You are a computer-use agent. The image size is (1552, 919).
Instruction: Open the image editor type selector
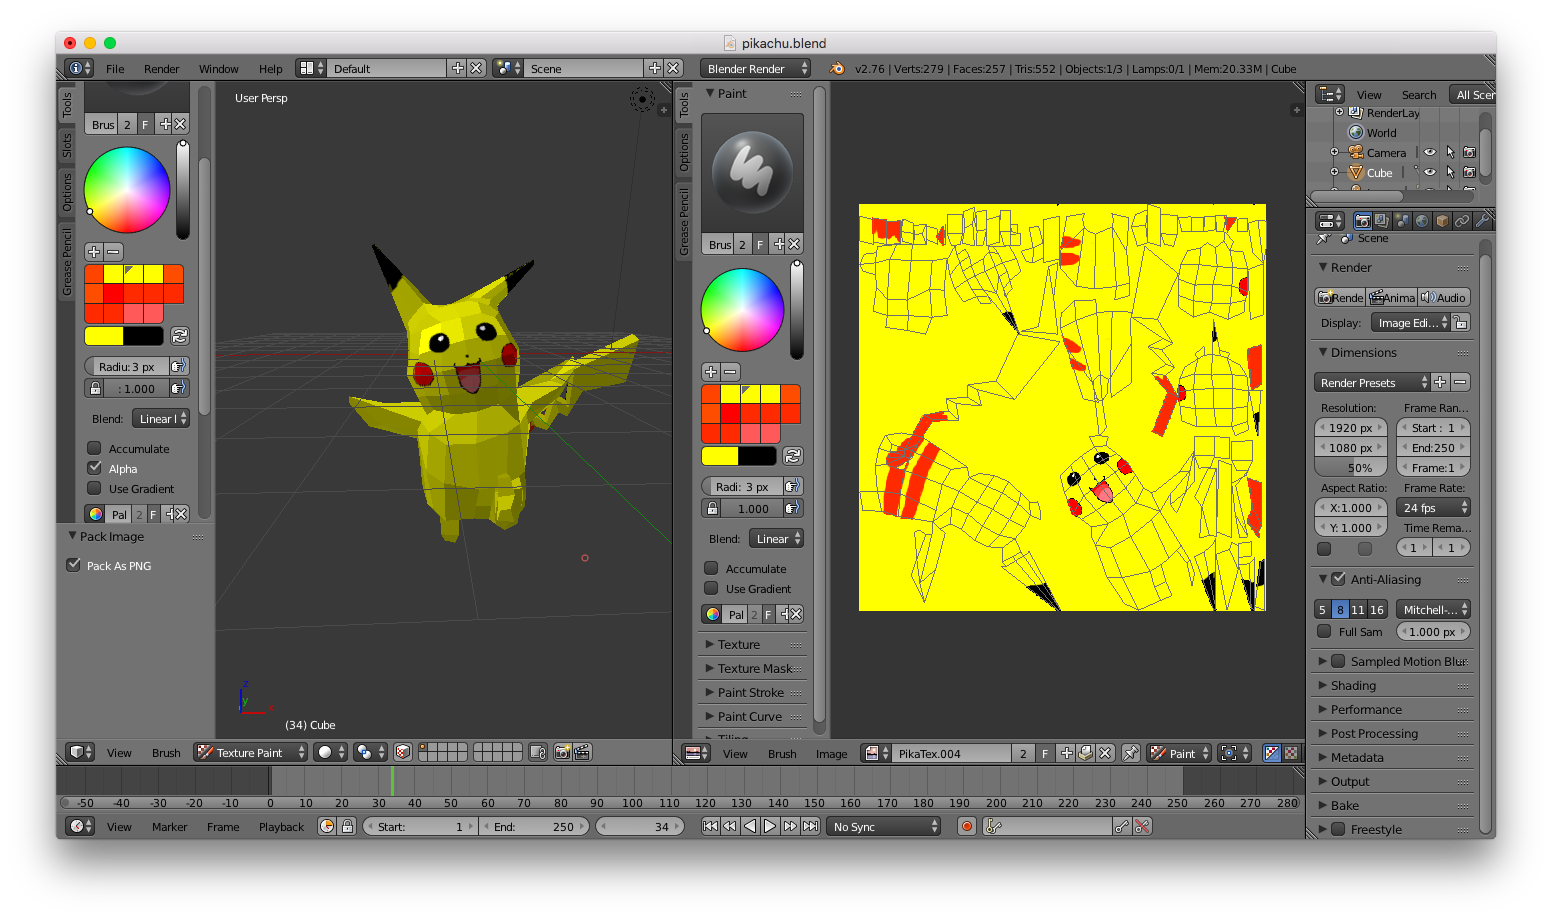pyautogui.click(x=696, y=753)
